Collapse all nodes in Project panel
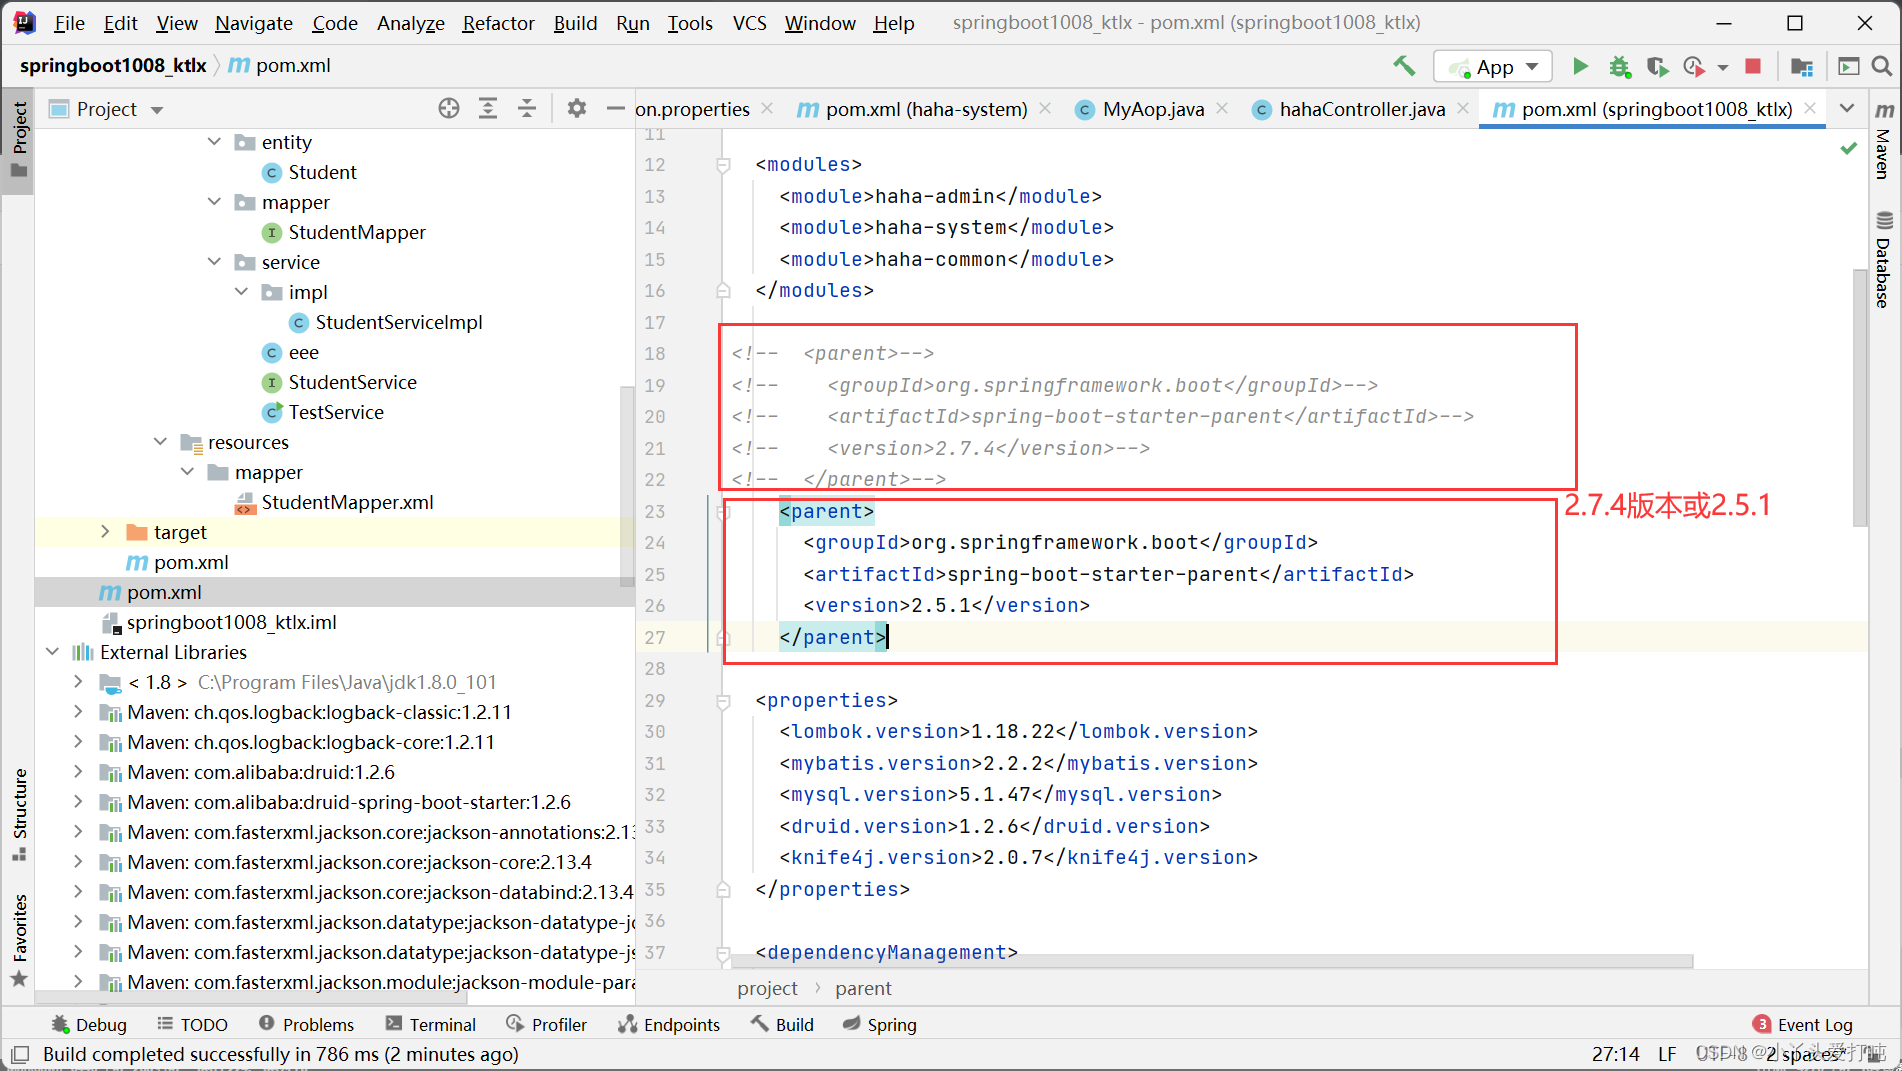 (x=527, y=108)
